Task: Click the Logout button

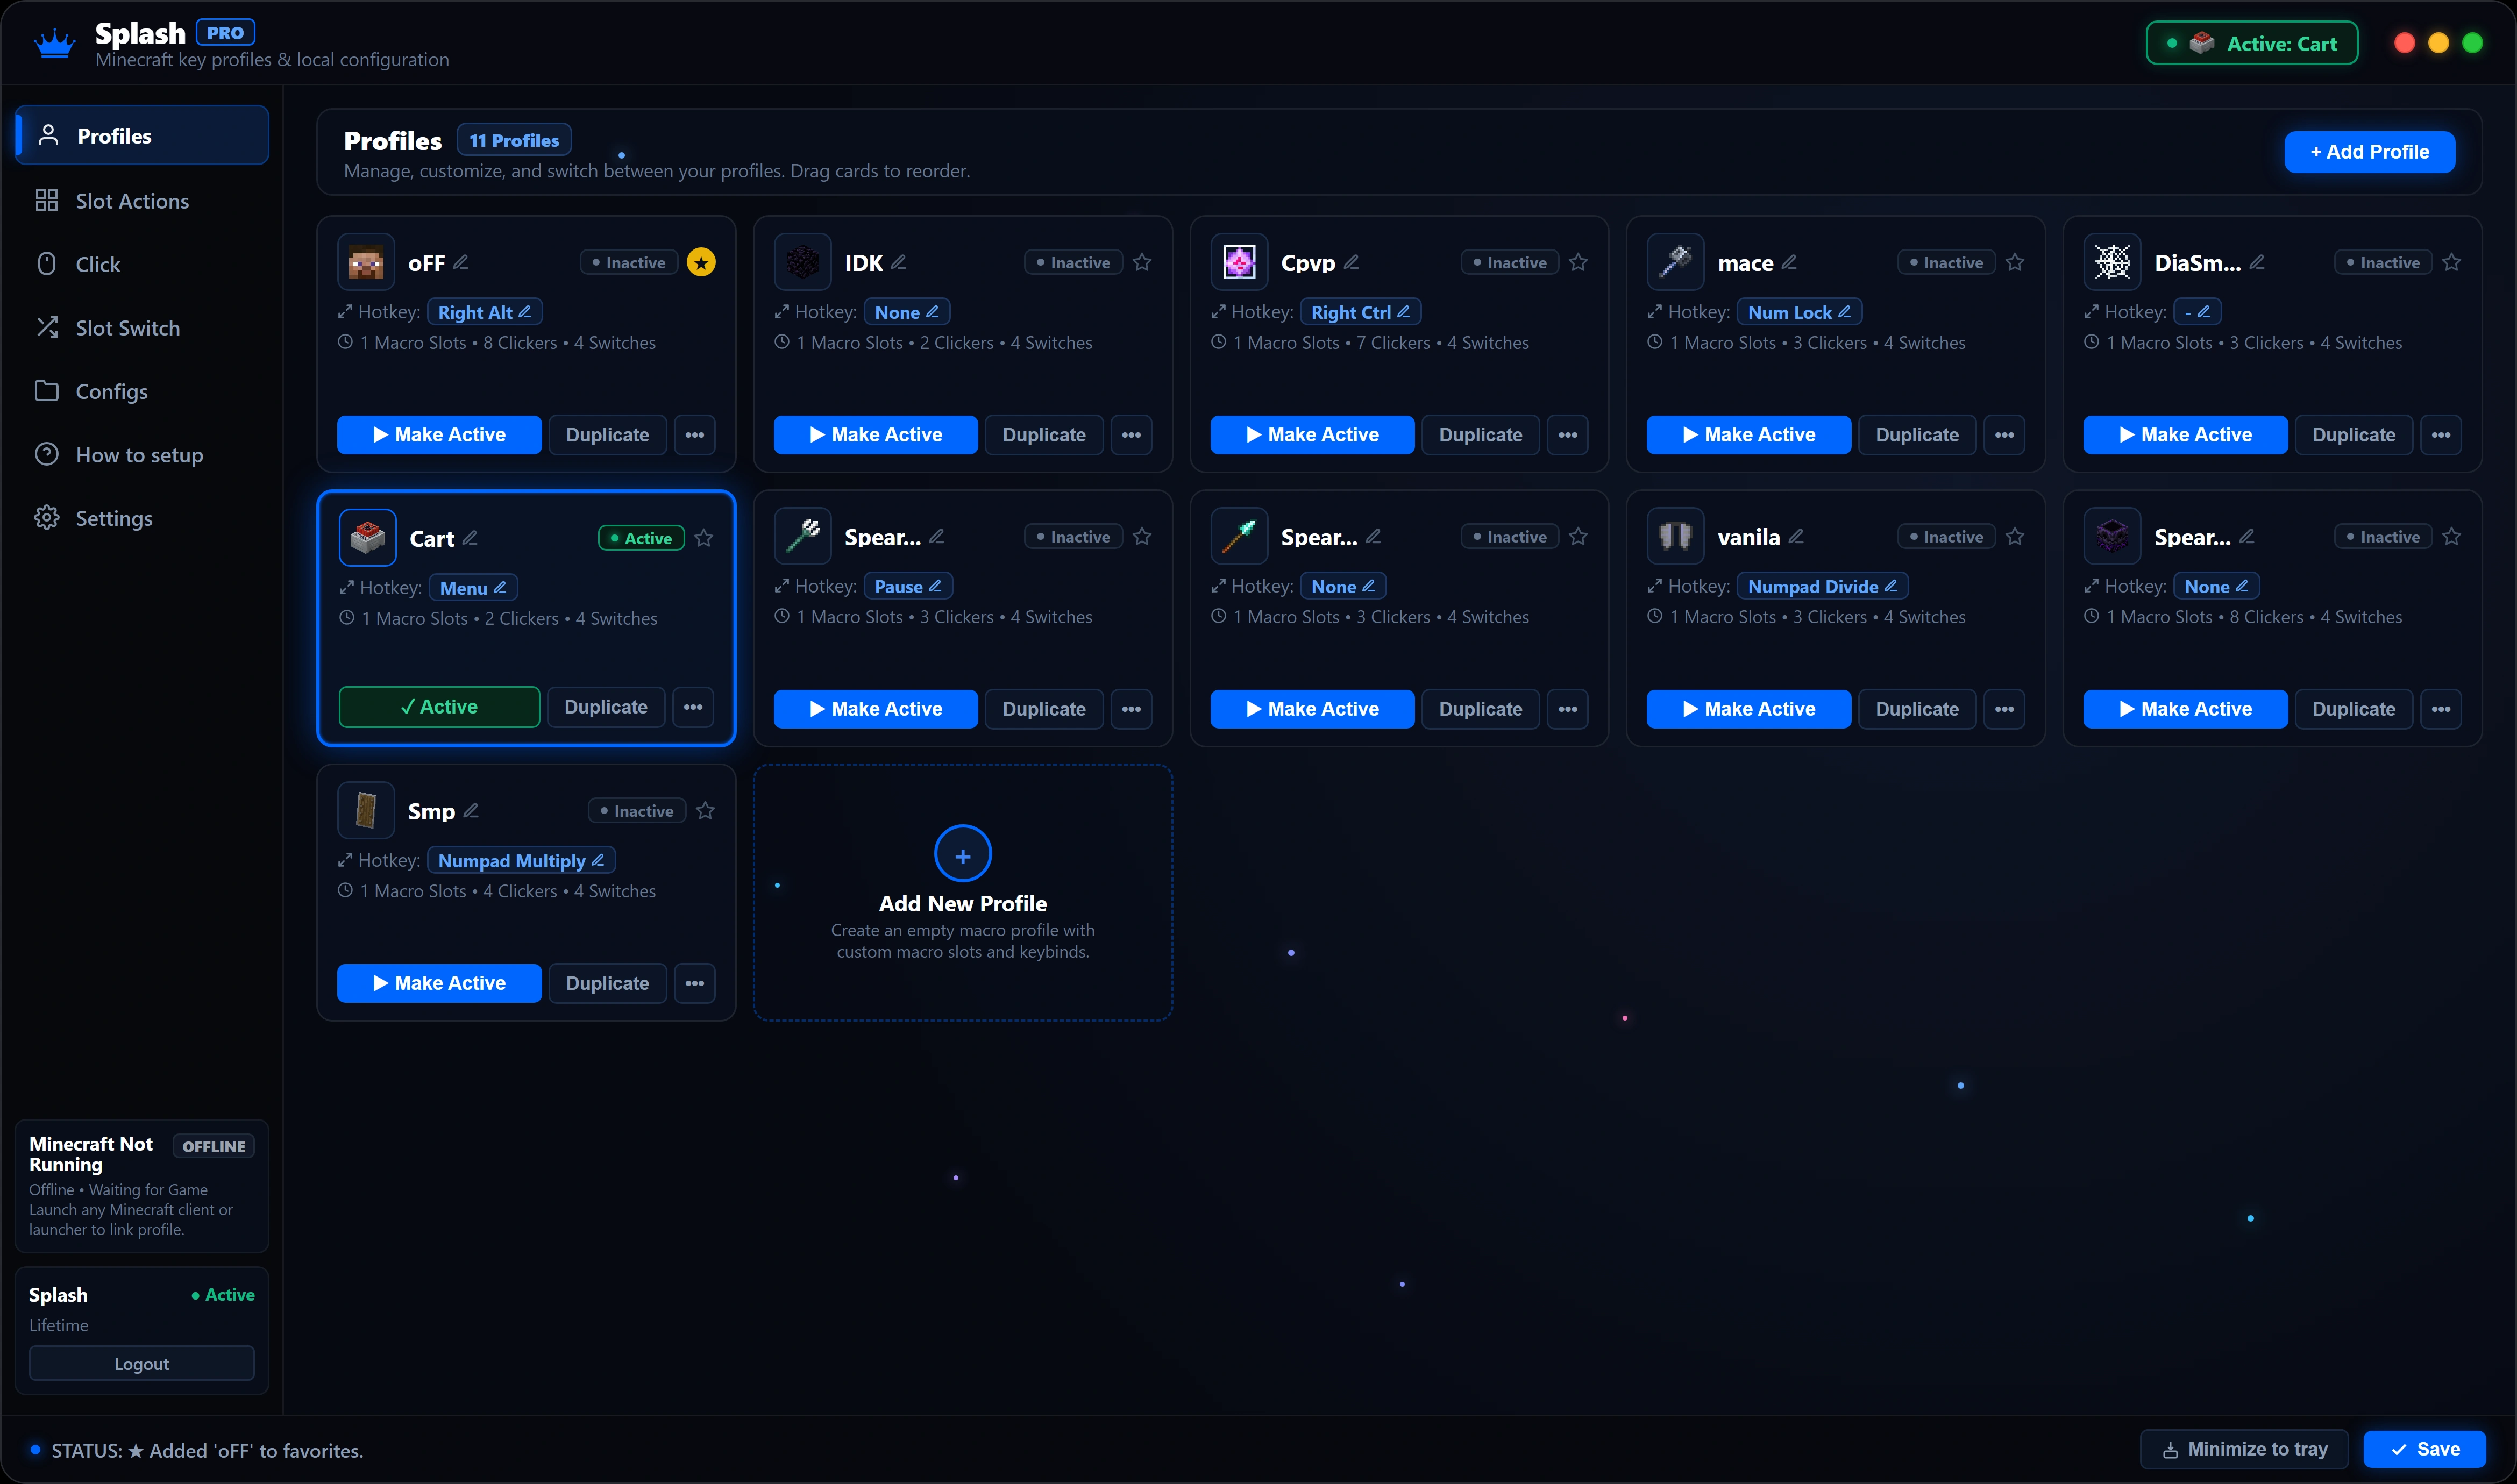Action: point(142,1364)
